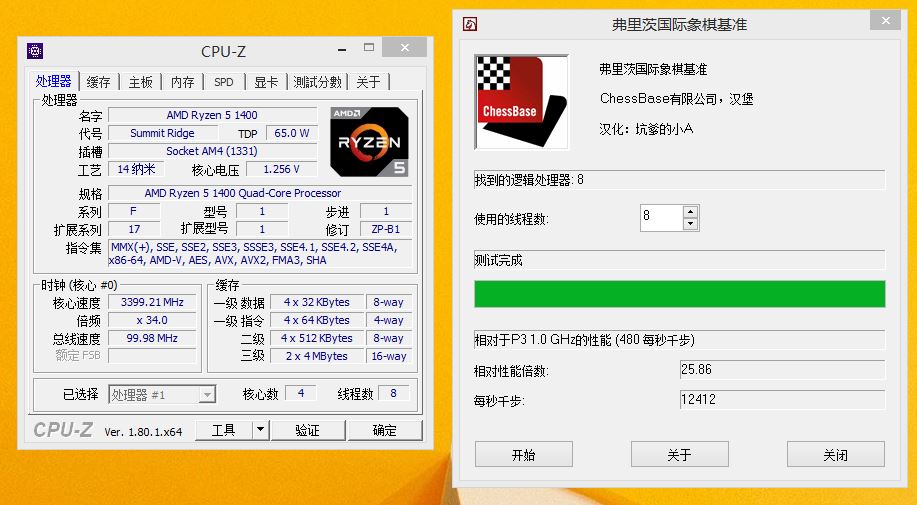This screenshot has width=917, height=505.
Task: Click the L2 cache 4 x 512 KBytes value
Action: click(x=317, y=338)
